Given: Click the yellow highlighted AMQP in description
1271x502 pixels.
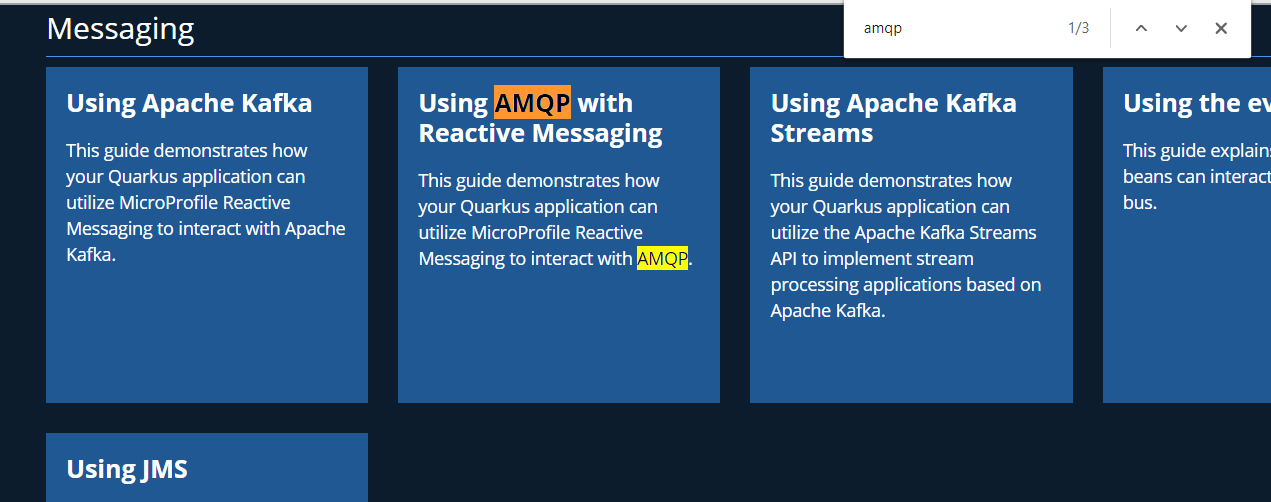Looking at the screenshot, I should click(662, 259).
